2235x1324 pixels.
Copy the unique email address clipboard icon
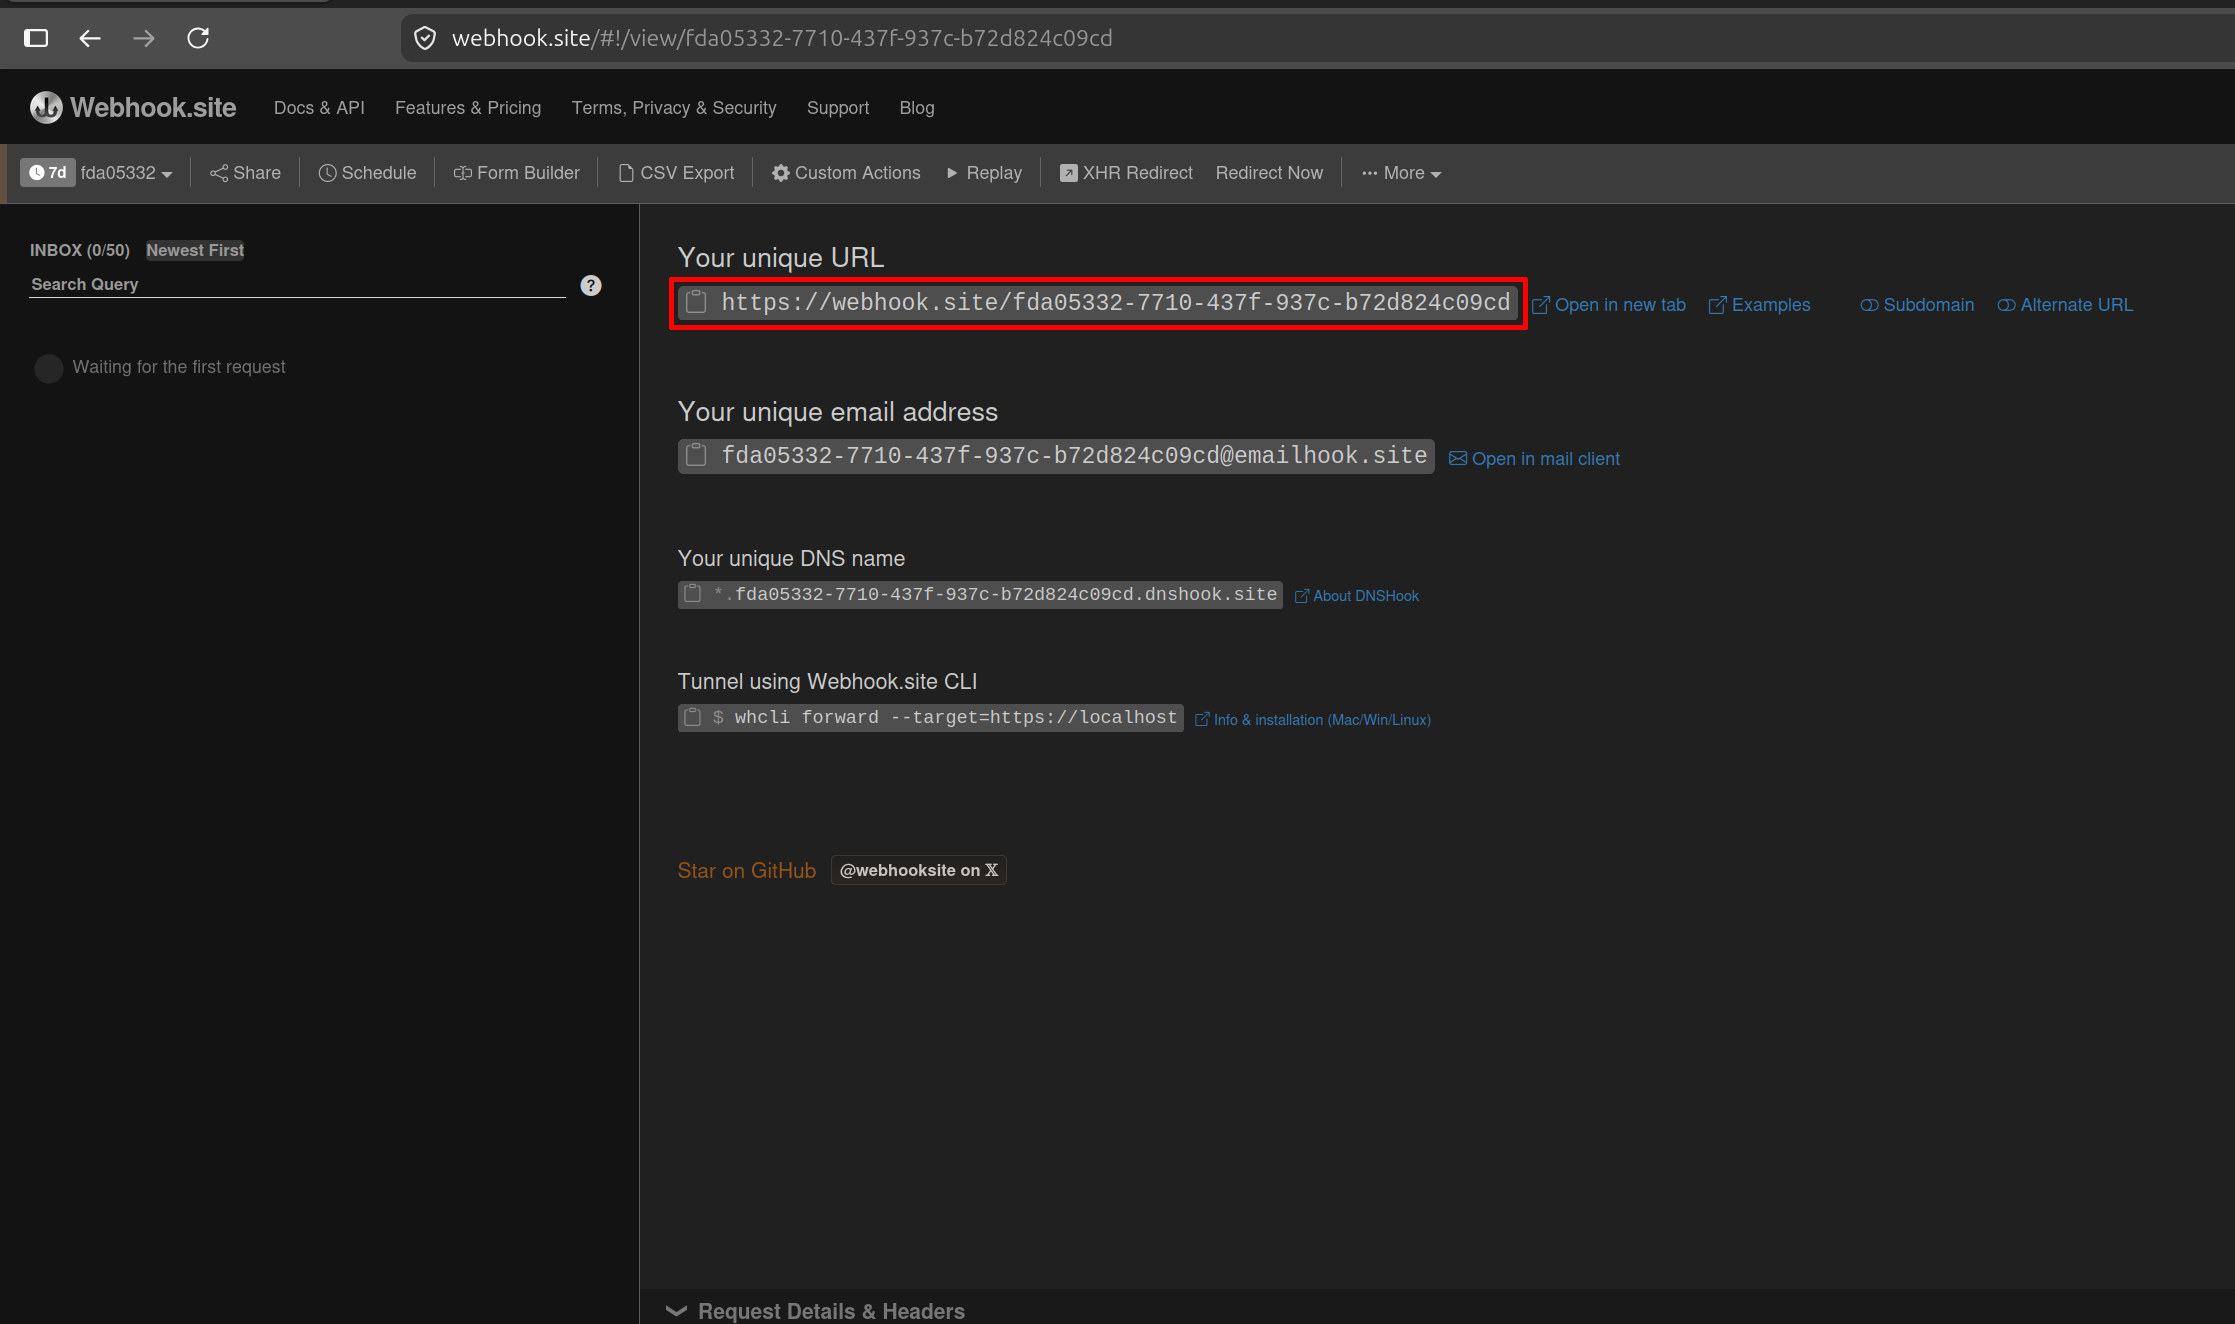[696, 456]
